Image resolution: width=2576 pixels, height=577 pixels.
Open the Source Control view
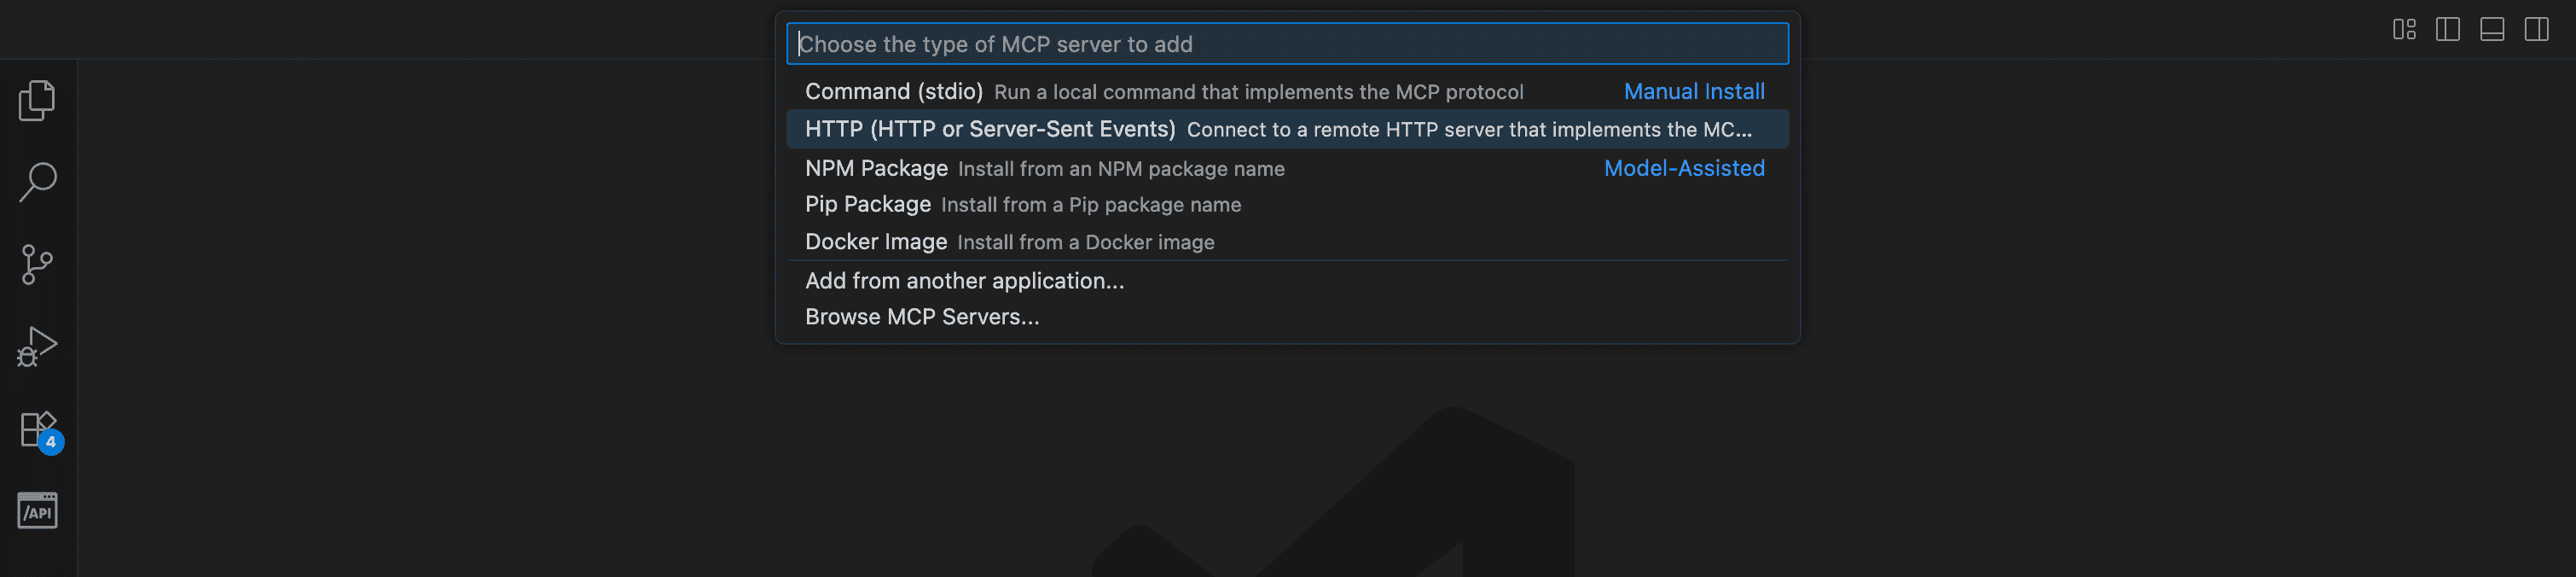(x=38, y=265)
